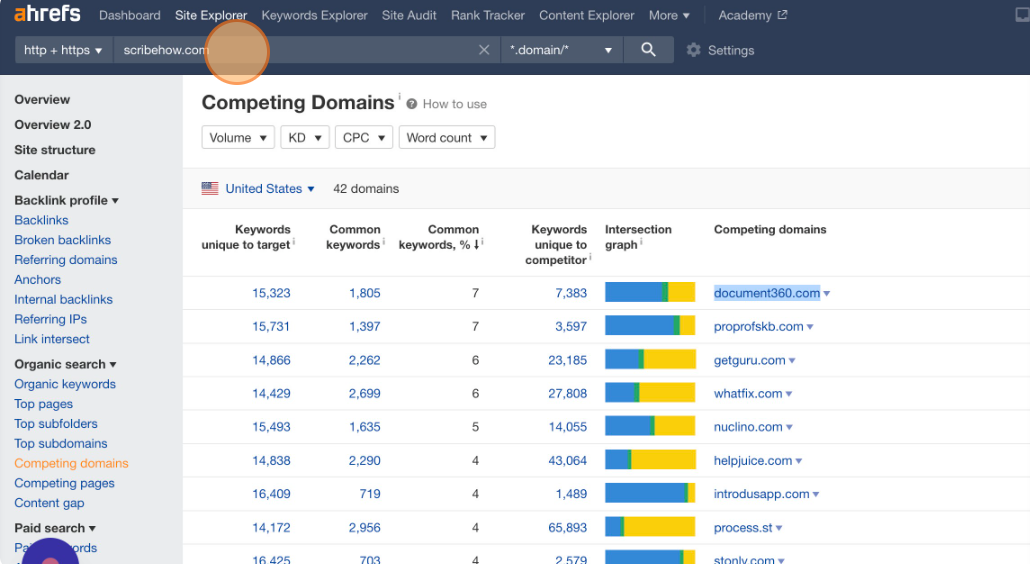
Task: Expand the whatfix.com domain dropdown arrow
Action: coord(789,394)
